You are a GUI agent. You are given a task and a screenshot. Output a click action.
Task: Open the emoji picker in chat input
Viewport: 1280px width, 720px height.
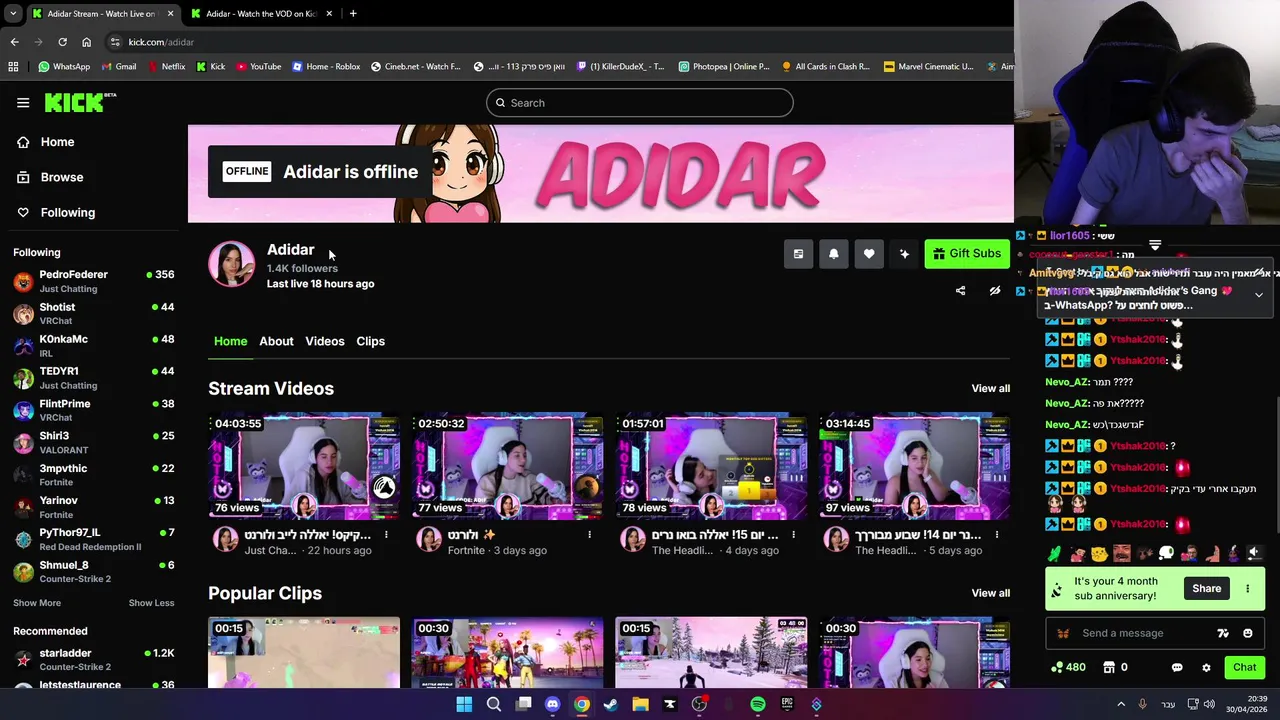point(1247,633)
